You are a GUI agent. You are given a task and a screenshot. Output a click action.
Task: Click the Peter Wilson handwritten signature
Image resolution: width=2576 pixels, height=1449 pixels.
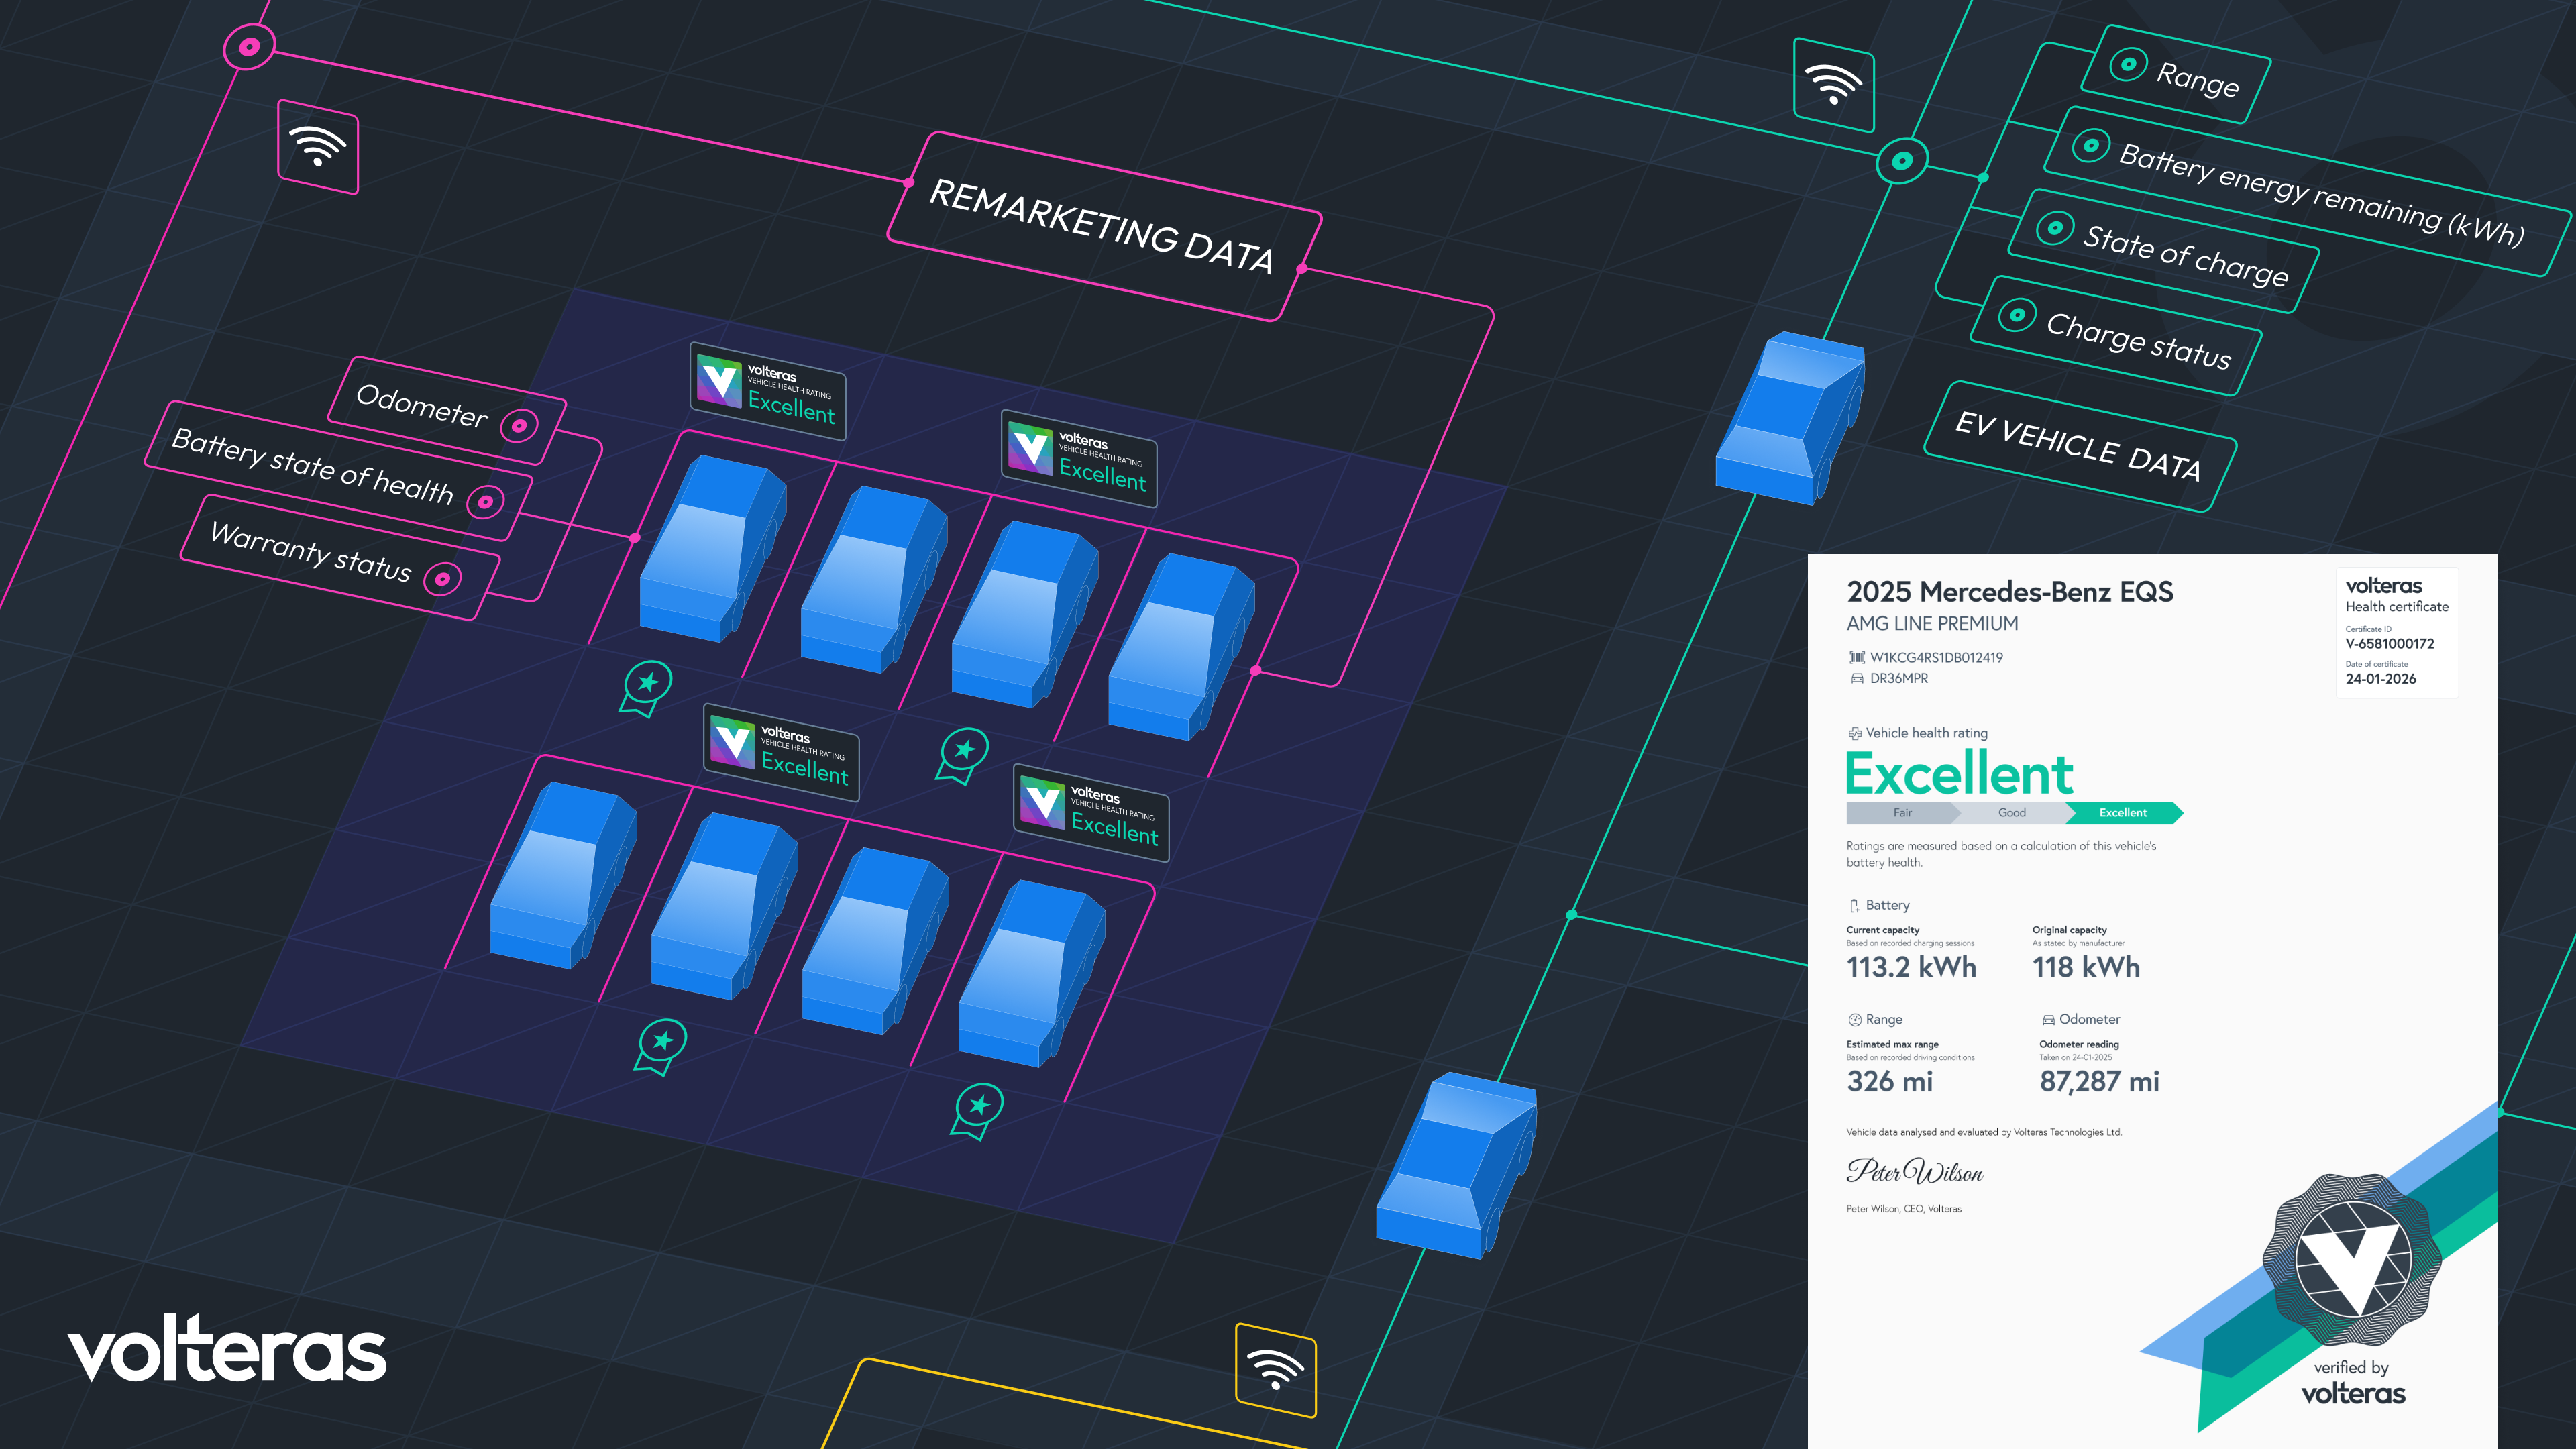point(1914,1171)
